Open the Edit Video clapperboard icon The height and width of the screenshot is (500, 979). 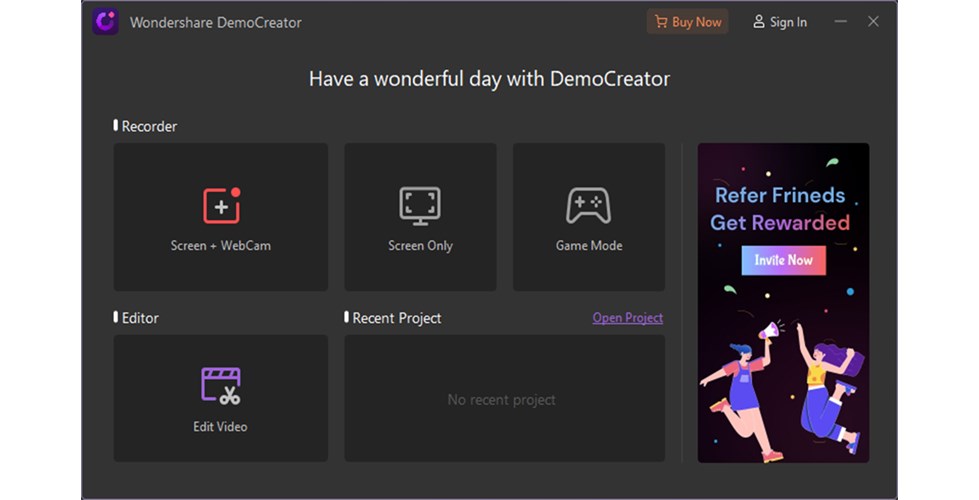[x=220, y=385]
